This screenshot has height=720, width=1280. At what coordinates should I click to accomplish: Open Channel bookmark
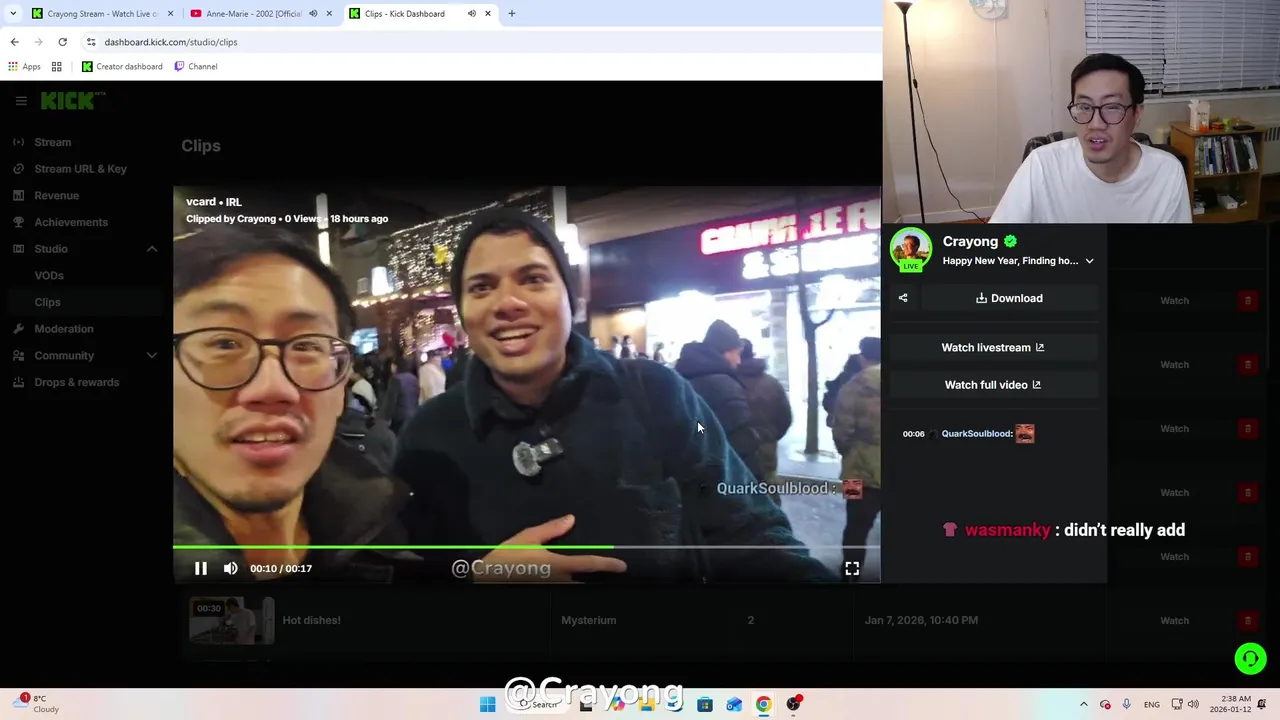pos(195,67)
